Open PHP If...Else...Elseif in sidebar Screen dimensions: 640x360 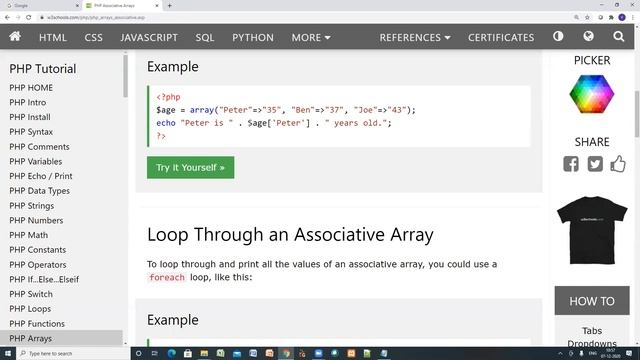(x=44, y=279)
